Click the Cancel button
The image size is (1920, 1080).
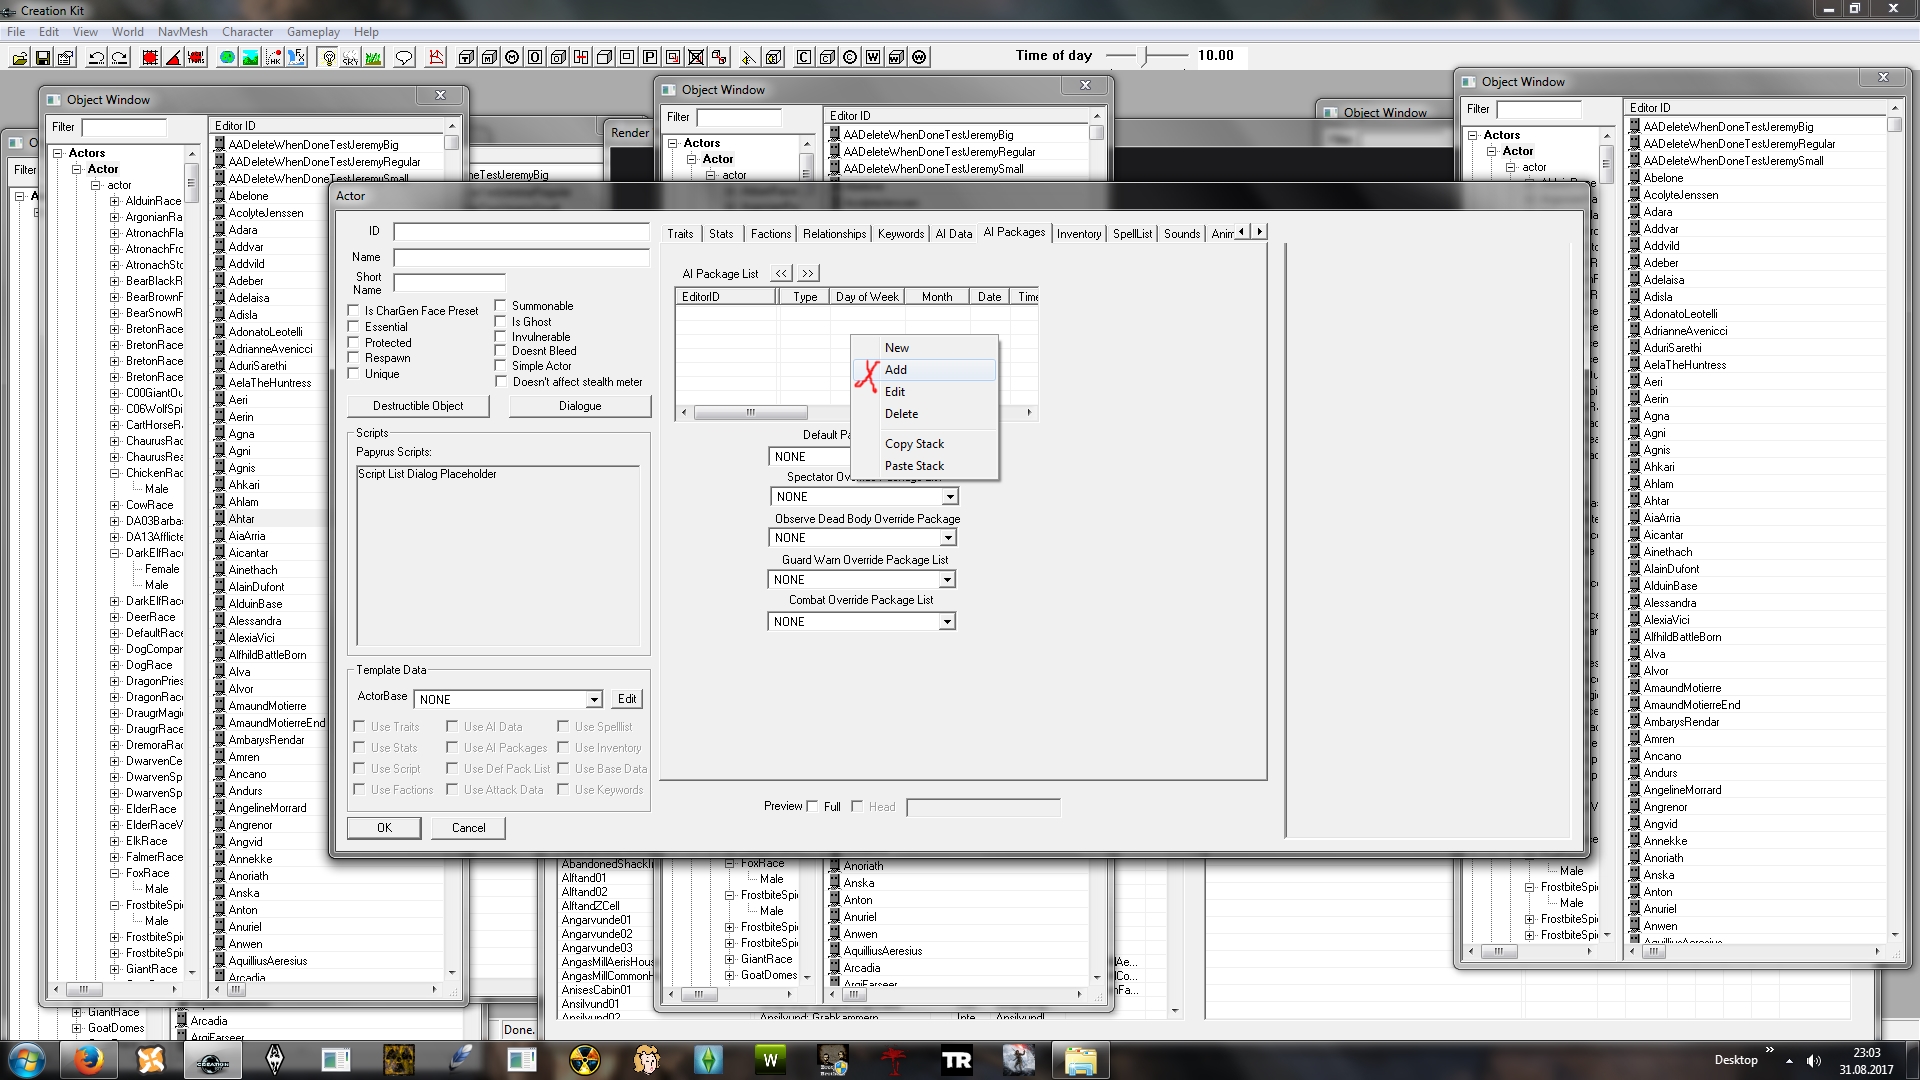point(468,828)
